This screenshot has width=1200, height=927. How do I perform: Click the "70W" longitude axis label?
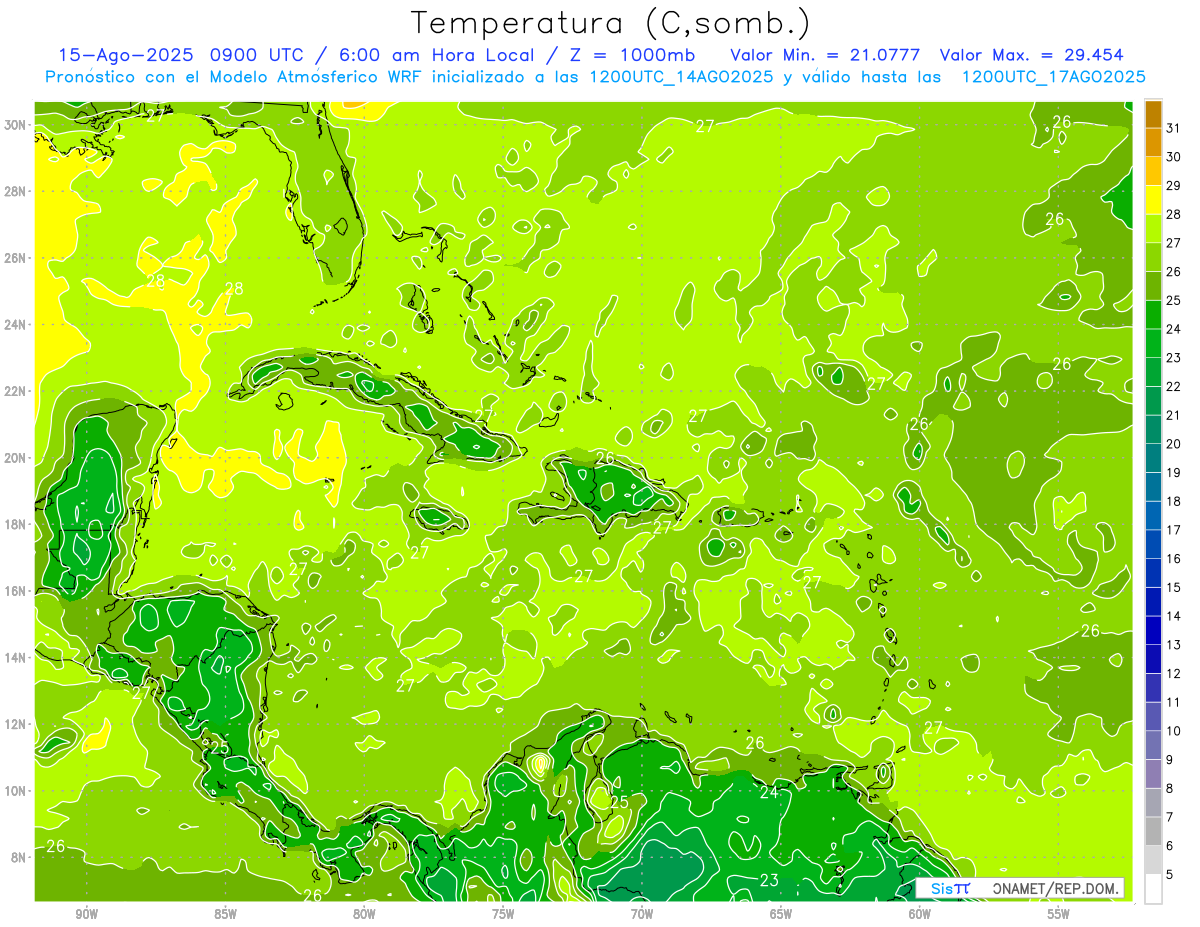click(642, 914)
